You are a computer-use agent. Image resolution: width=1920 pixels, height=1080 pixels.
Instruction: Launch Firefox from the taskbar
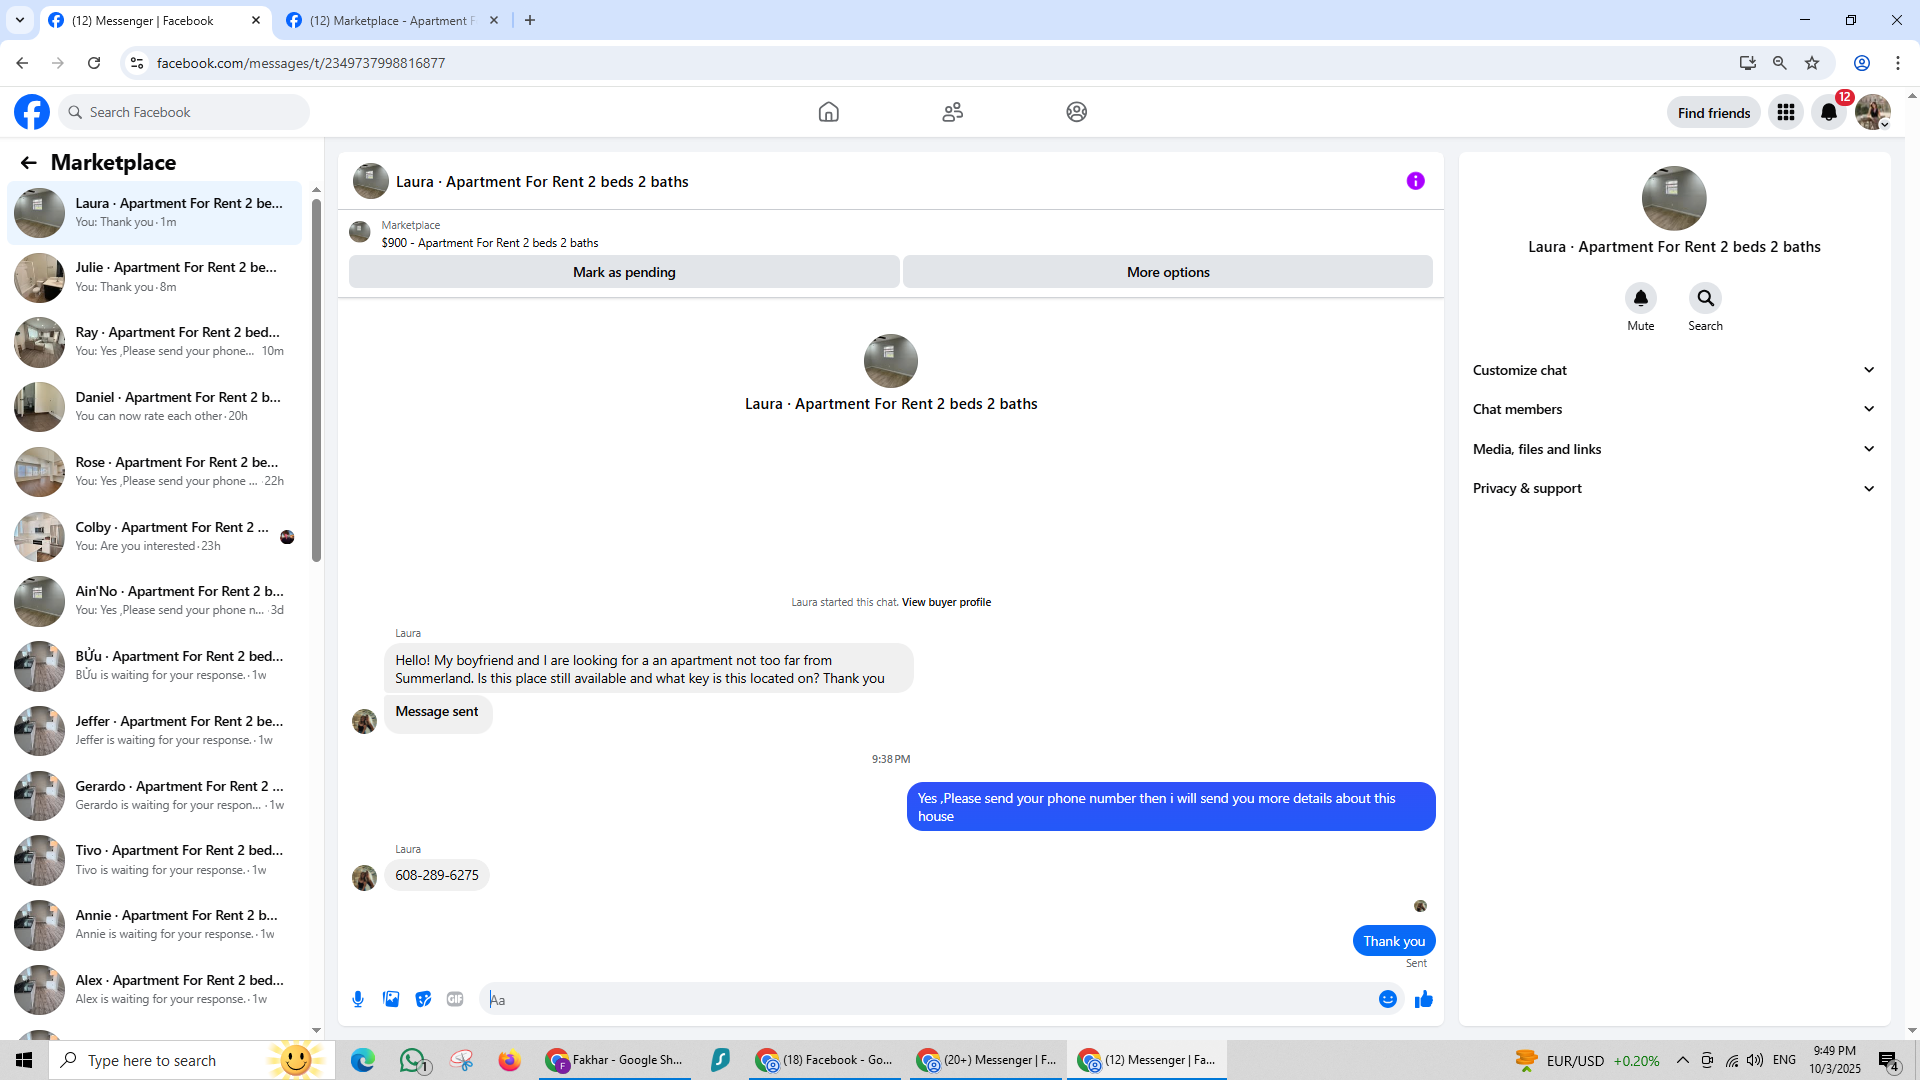(510, 1060)
